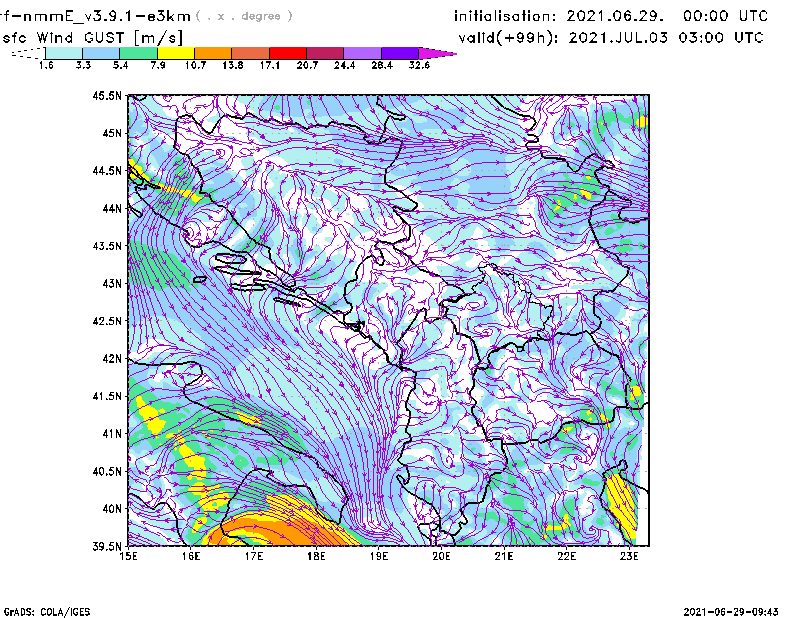Click the legend value 5.4

[x=120, y=65]
